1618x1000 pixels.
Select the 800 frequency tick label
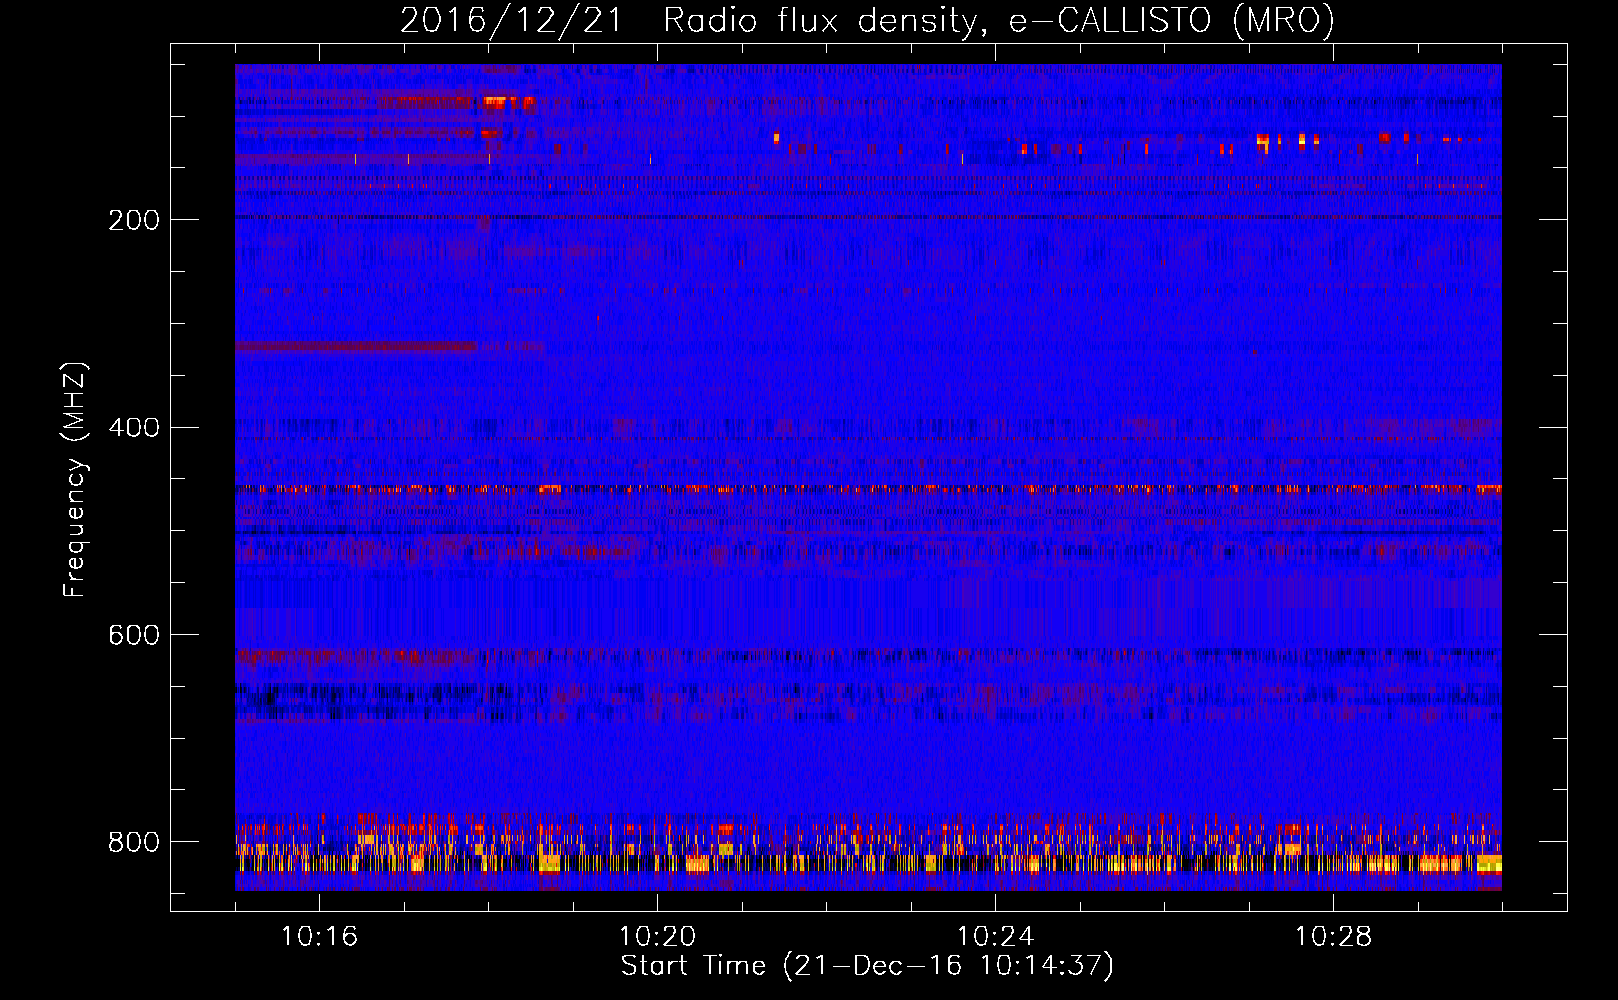[x=134, y=843]
